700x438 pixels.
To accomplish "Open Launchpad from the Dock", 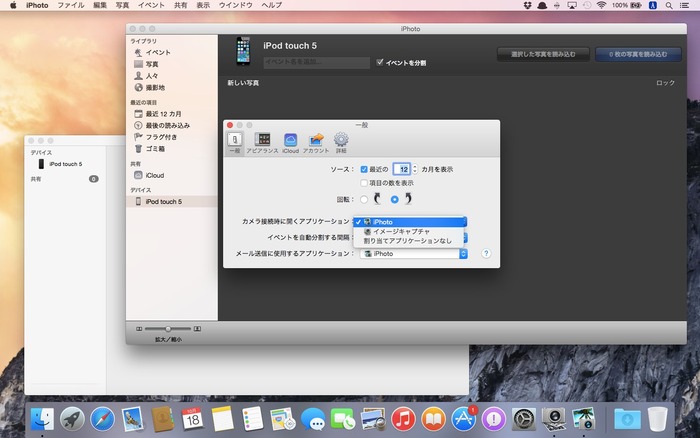I will coord(72,419).
